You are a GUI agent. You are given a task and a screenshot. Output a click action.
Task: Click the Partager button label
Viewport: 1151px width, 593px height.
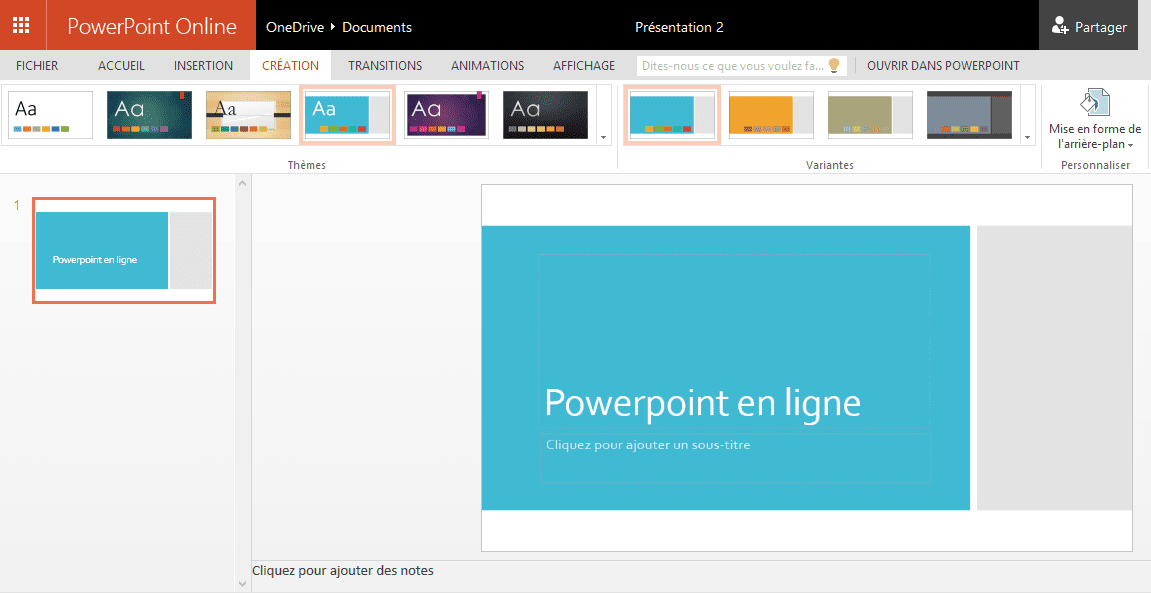click(1100, 27)
